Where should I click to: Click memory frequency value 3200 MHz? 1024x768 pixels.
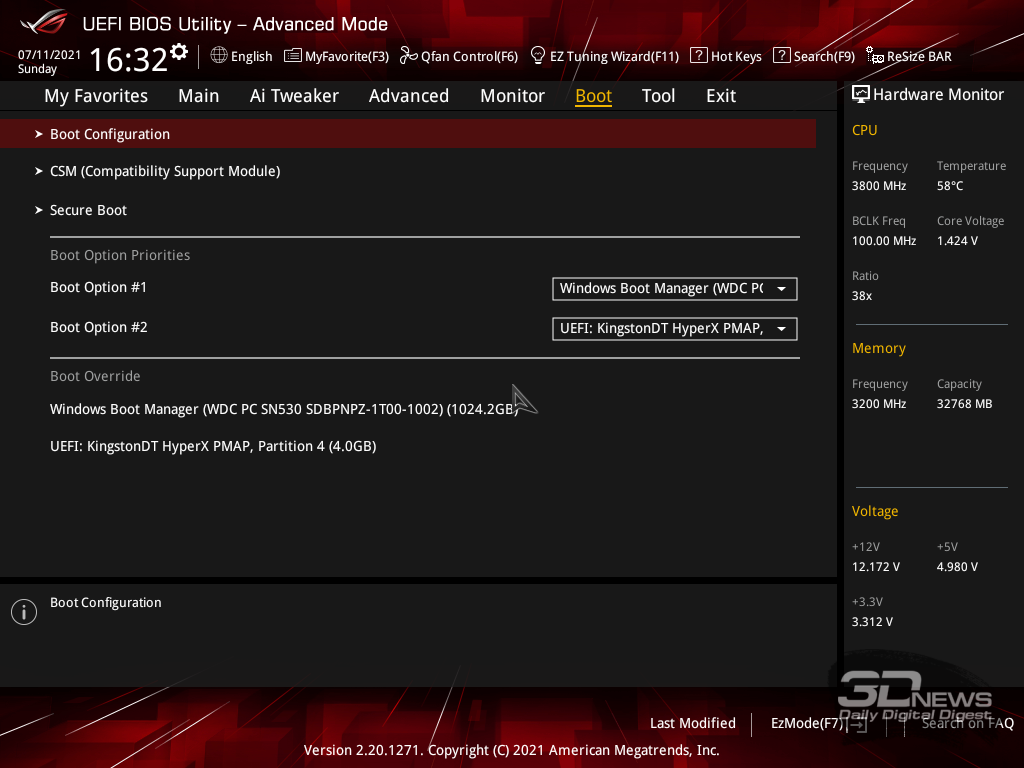(x=879, y=404)
